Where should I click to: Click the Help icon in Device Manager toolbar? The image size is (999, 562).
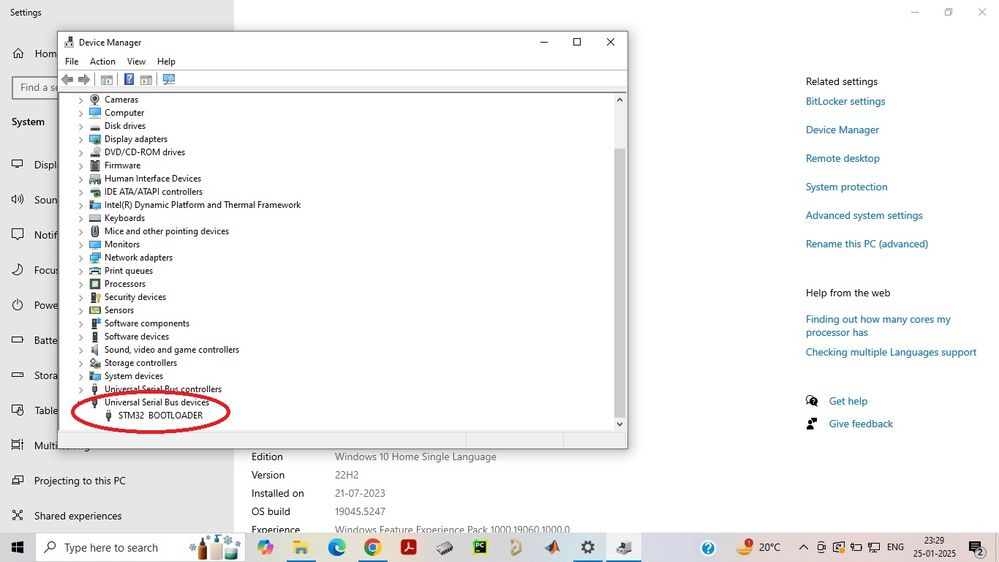pyautogui.click(x=129, y=80)
